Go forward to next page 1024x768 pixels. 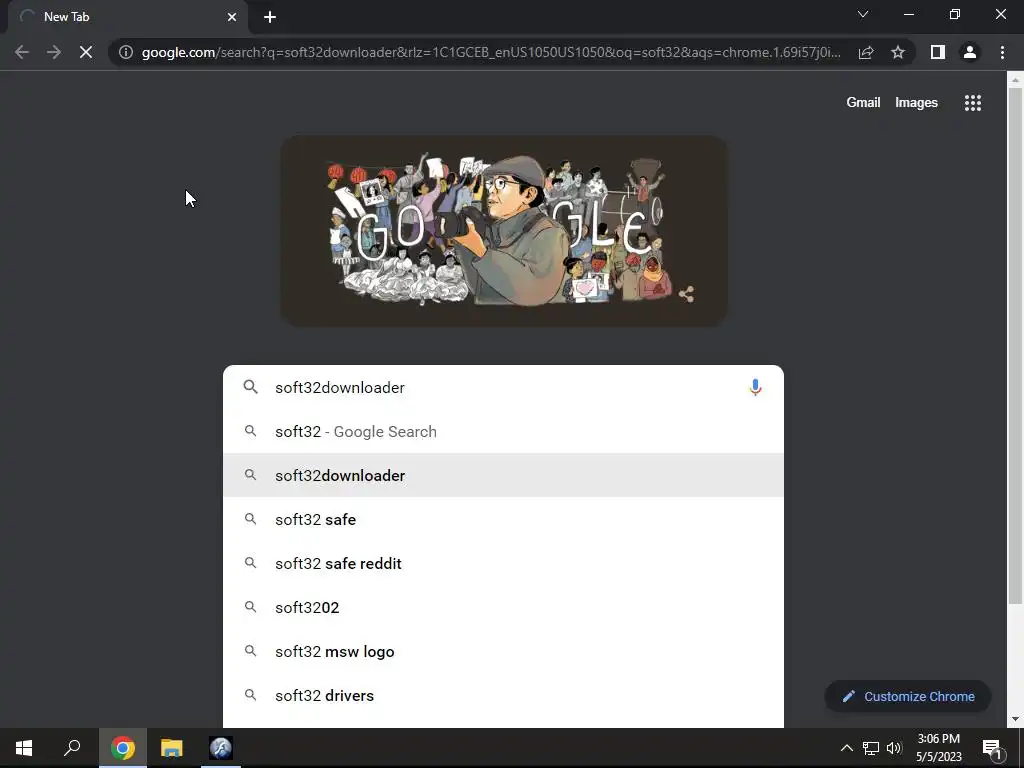tap(54, 52)
